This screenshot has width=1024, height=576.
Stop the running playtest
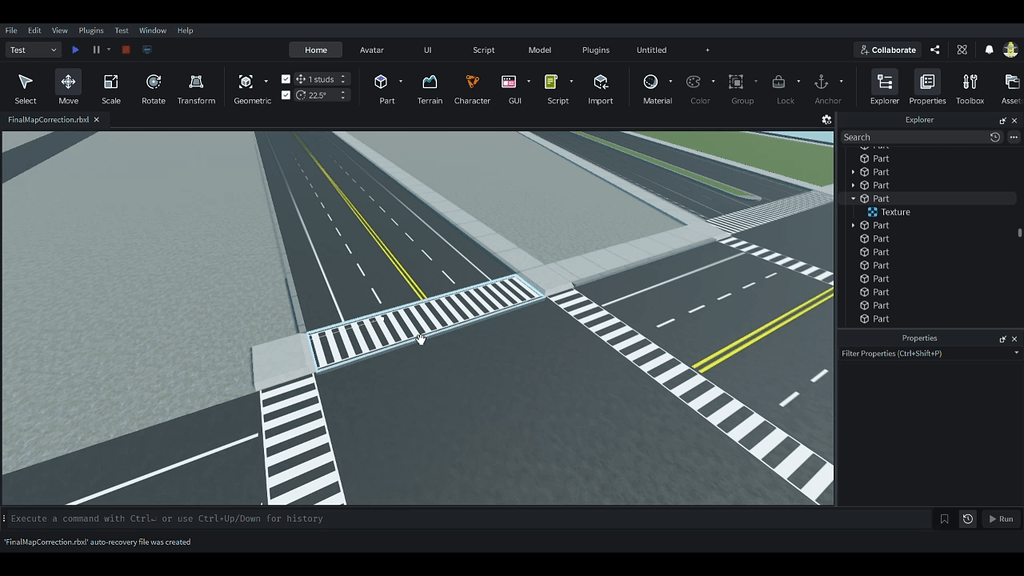coord(126,50)
